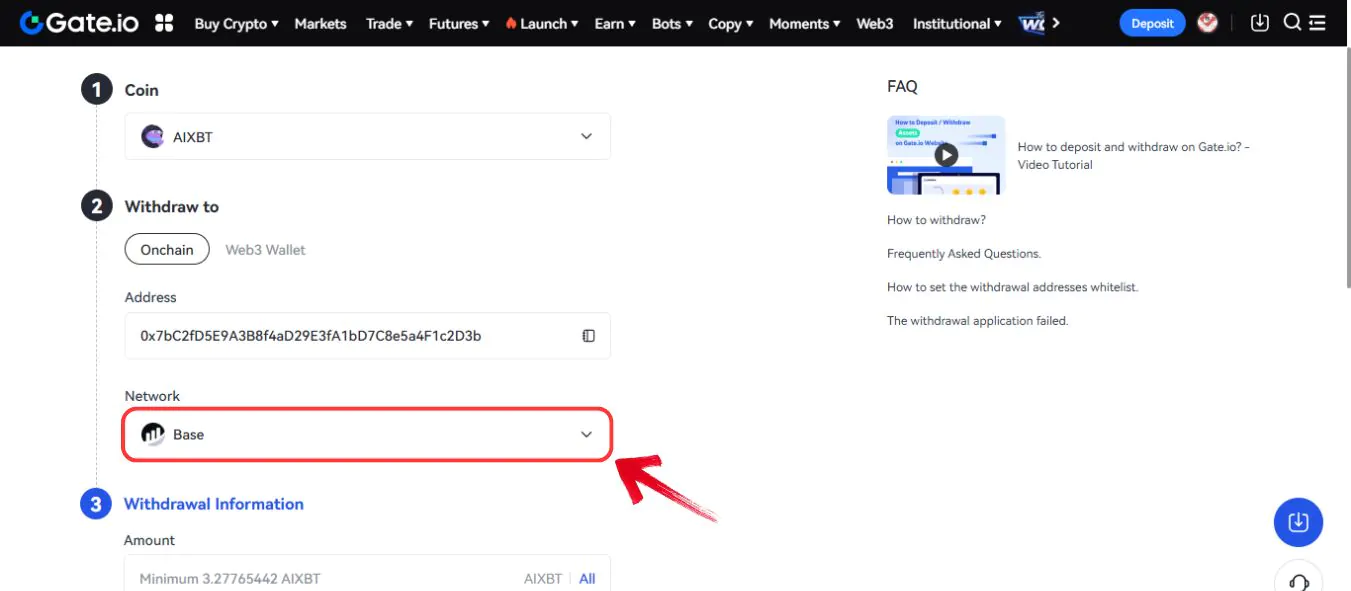Click the withdrawal Address input field
Viewport: 1351px width, 591px height.
tap(367, 336)
